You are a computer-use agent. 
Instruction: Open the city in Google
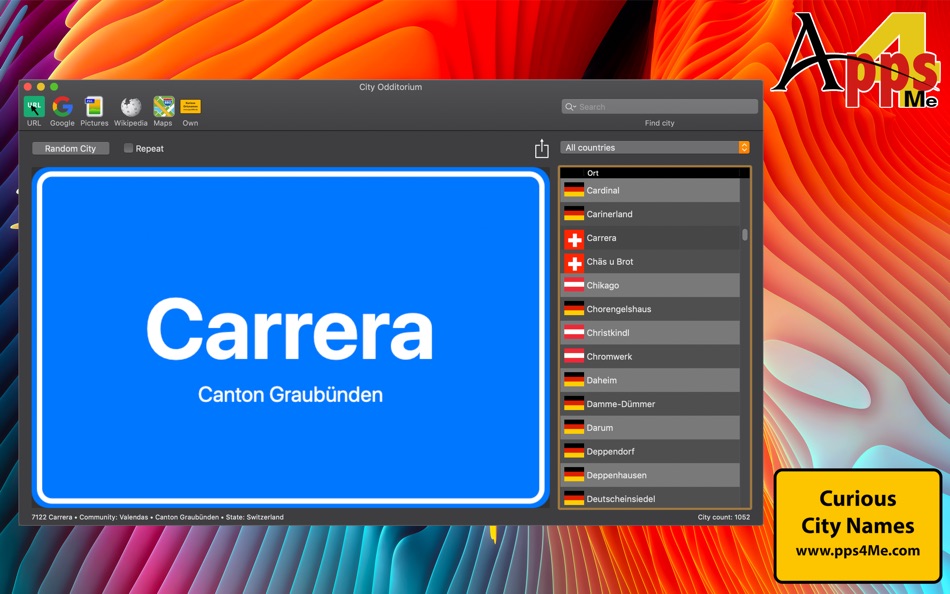pos(61,108)
